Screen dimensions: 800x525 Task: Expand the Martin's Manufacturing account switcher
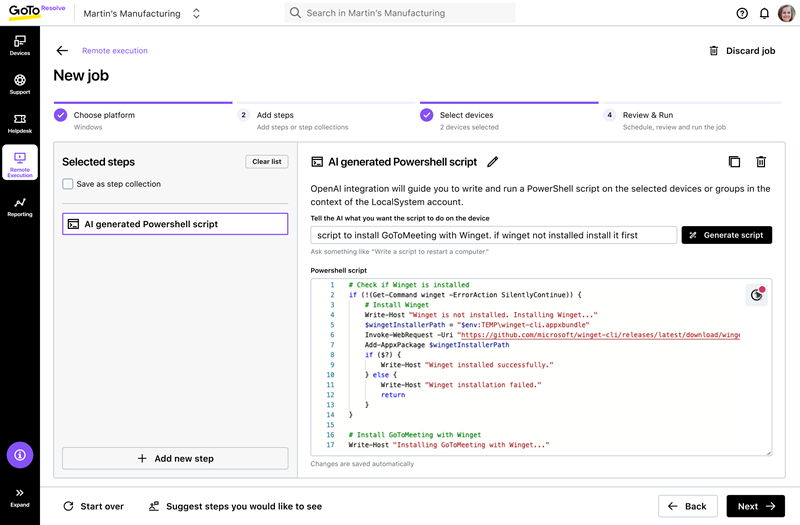tap(196, 14)
